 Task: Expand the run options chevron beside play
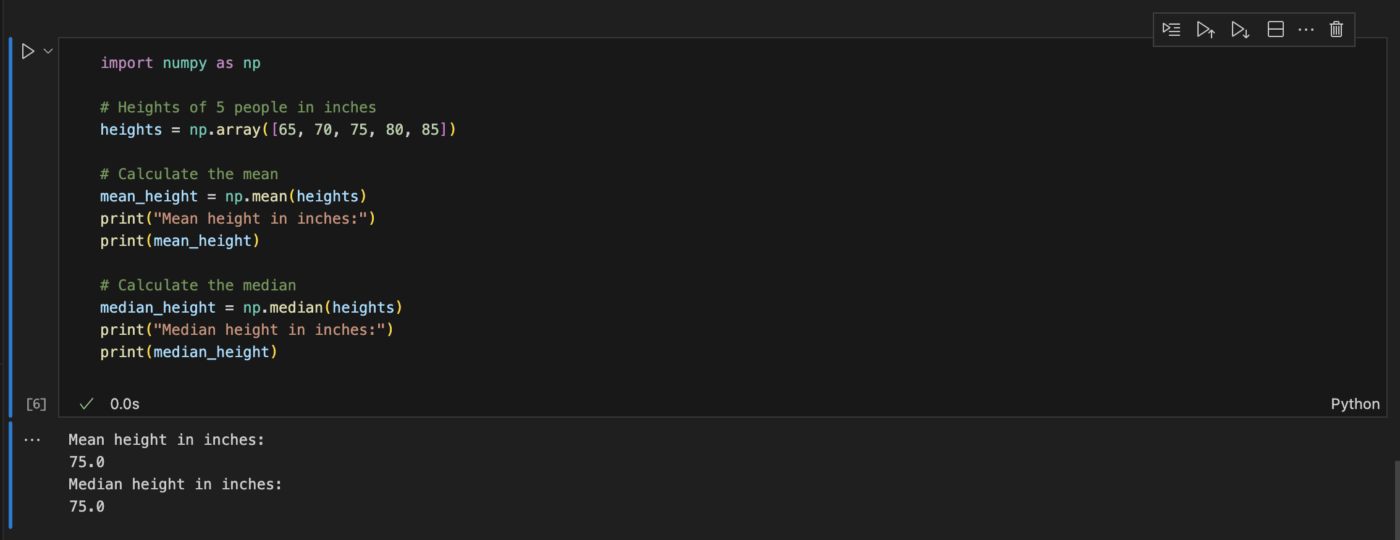[x=48, y=51]
